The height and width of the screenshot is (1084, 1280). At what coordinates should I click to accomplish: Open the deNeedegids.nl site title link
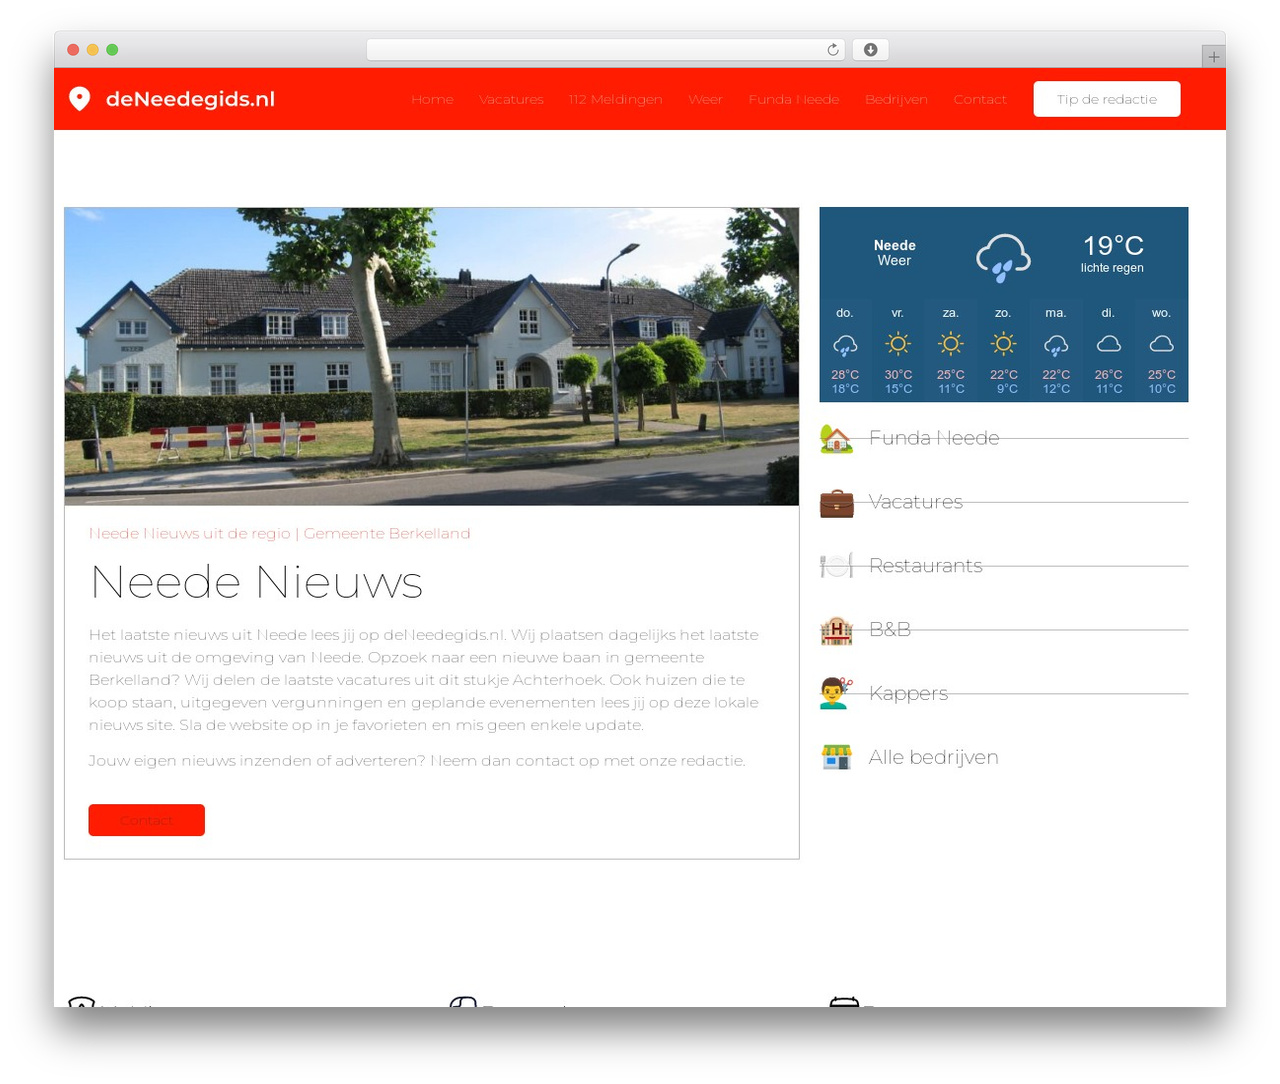pyautogui.click(x=190, y=99)
